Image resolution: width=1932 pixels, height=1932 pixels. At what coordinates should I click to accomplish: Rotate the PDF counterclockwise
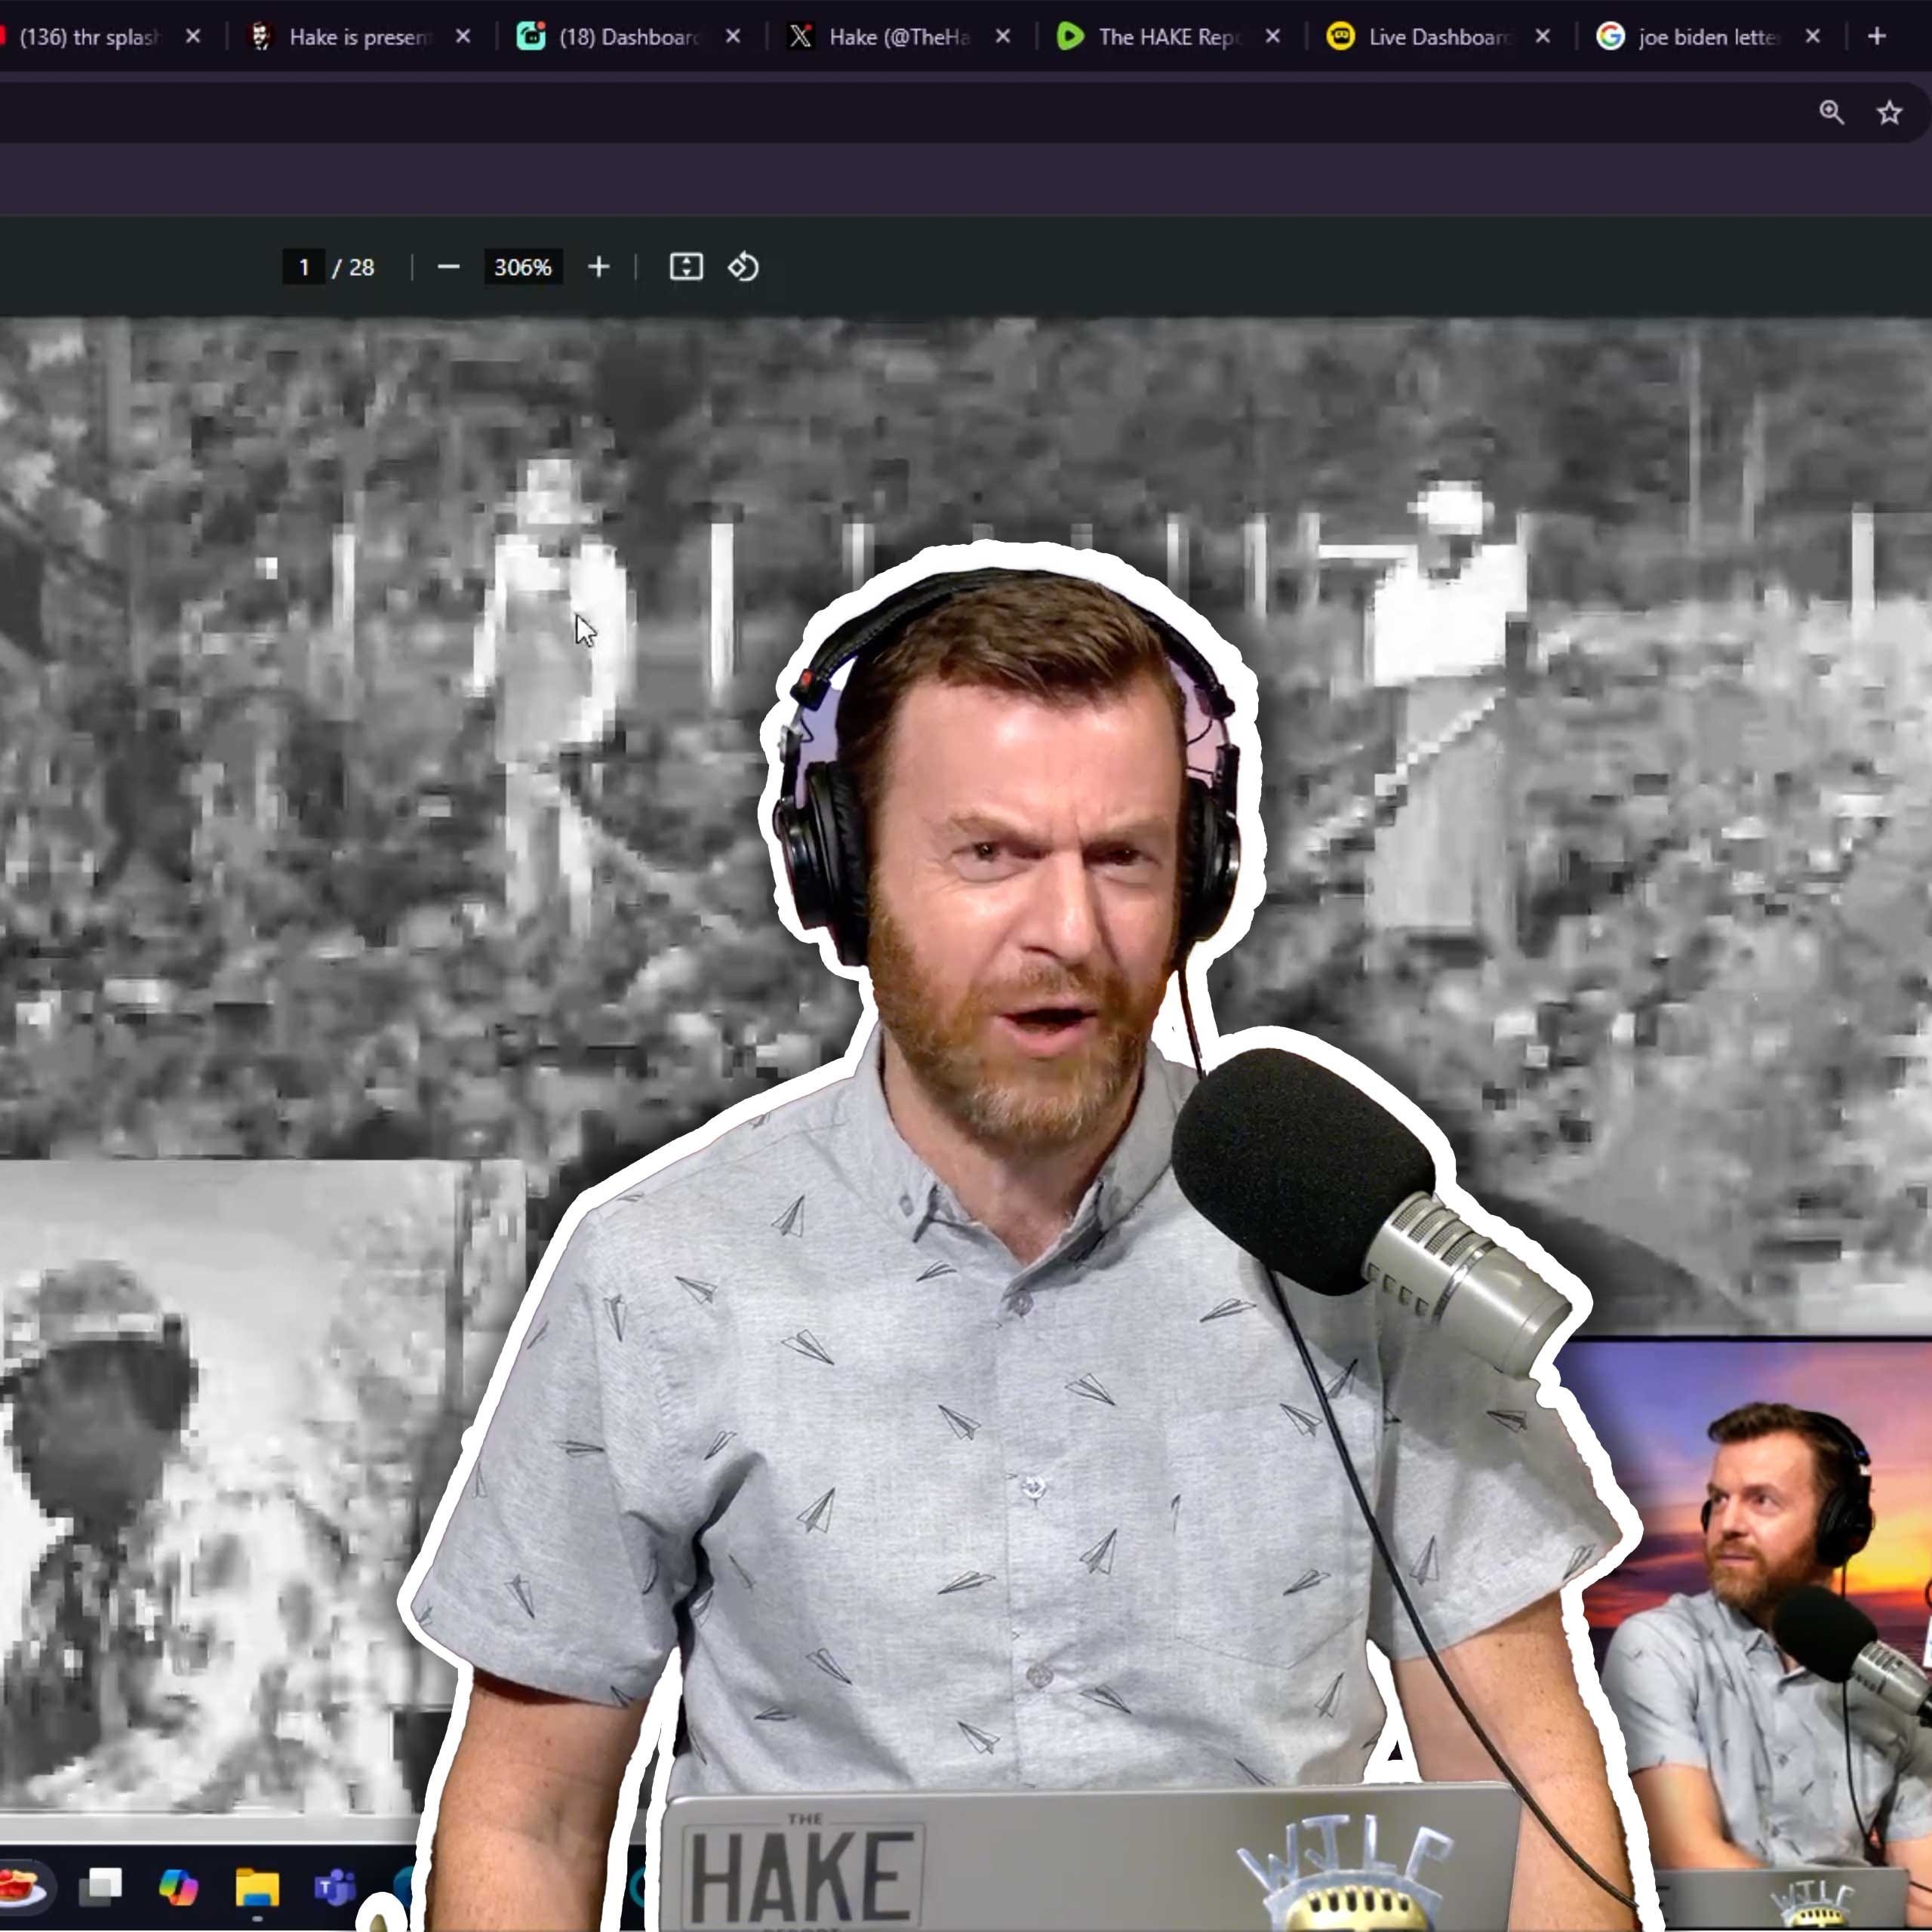(743, 267)
